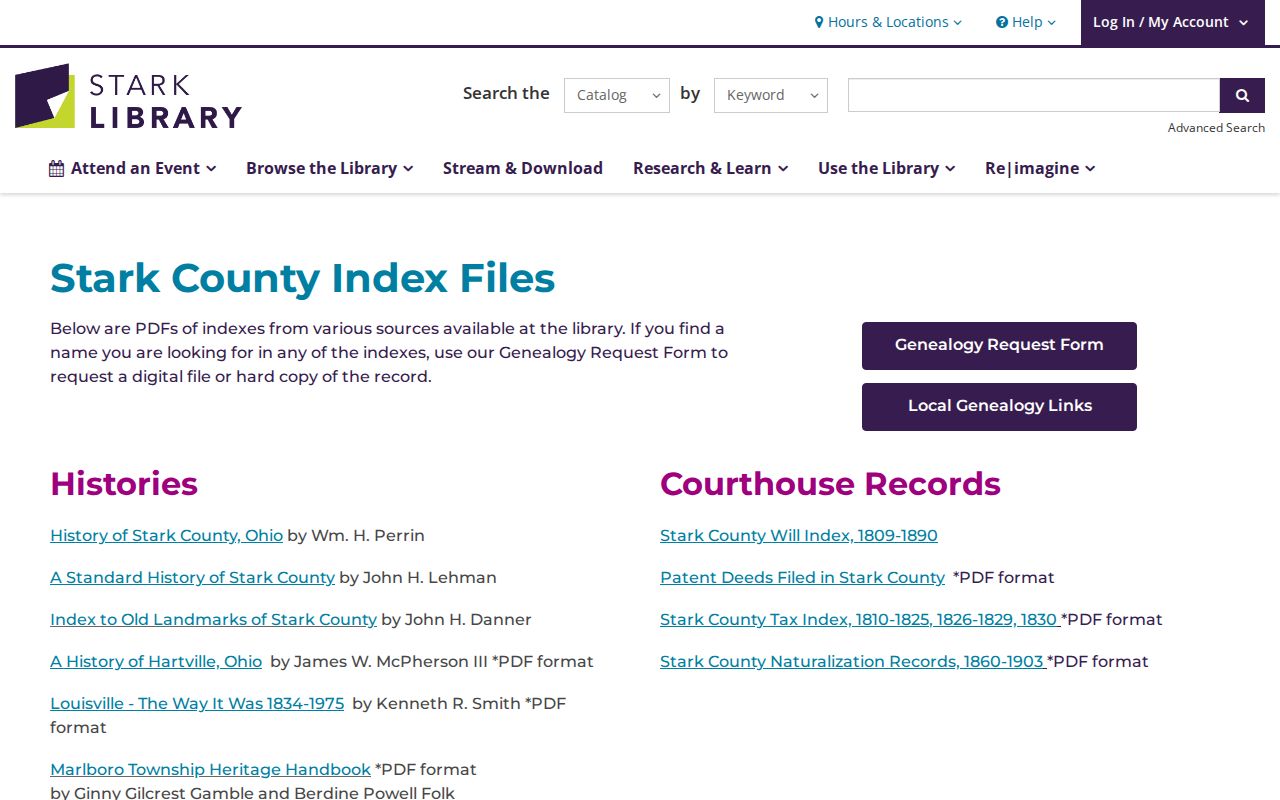Click the Genealogy Request Form button
1280x800 pixels.
coord(999,346)
